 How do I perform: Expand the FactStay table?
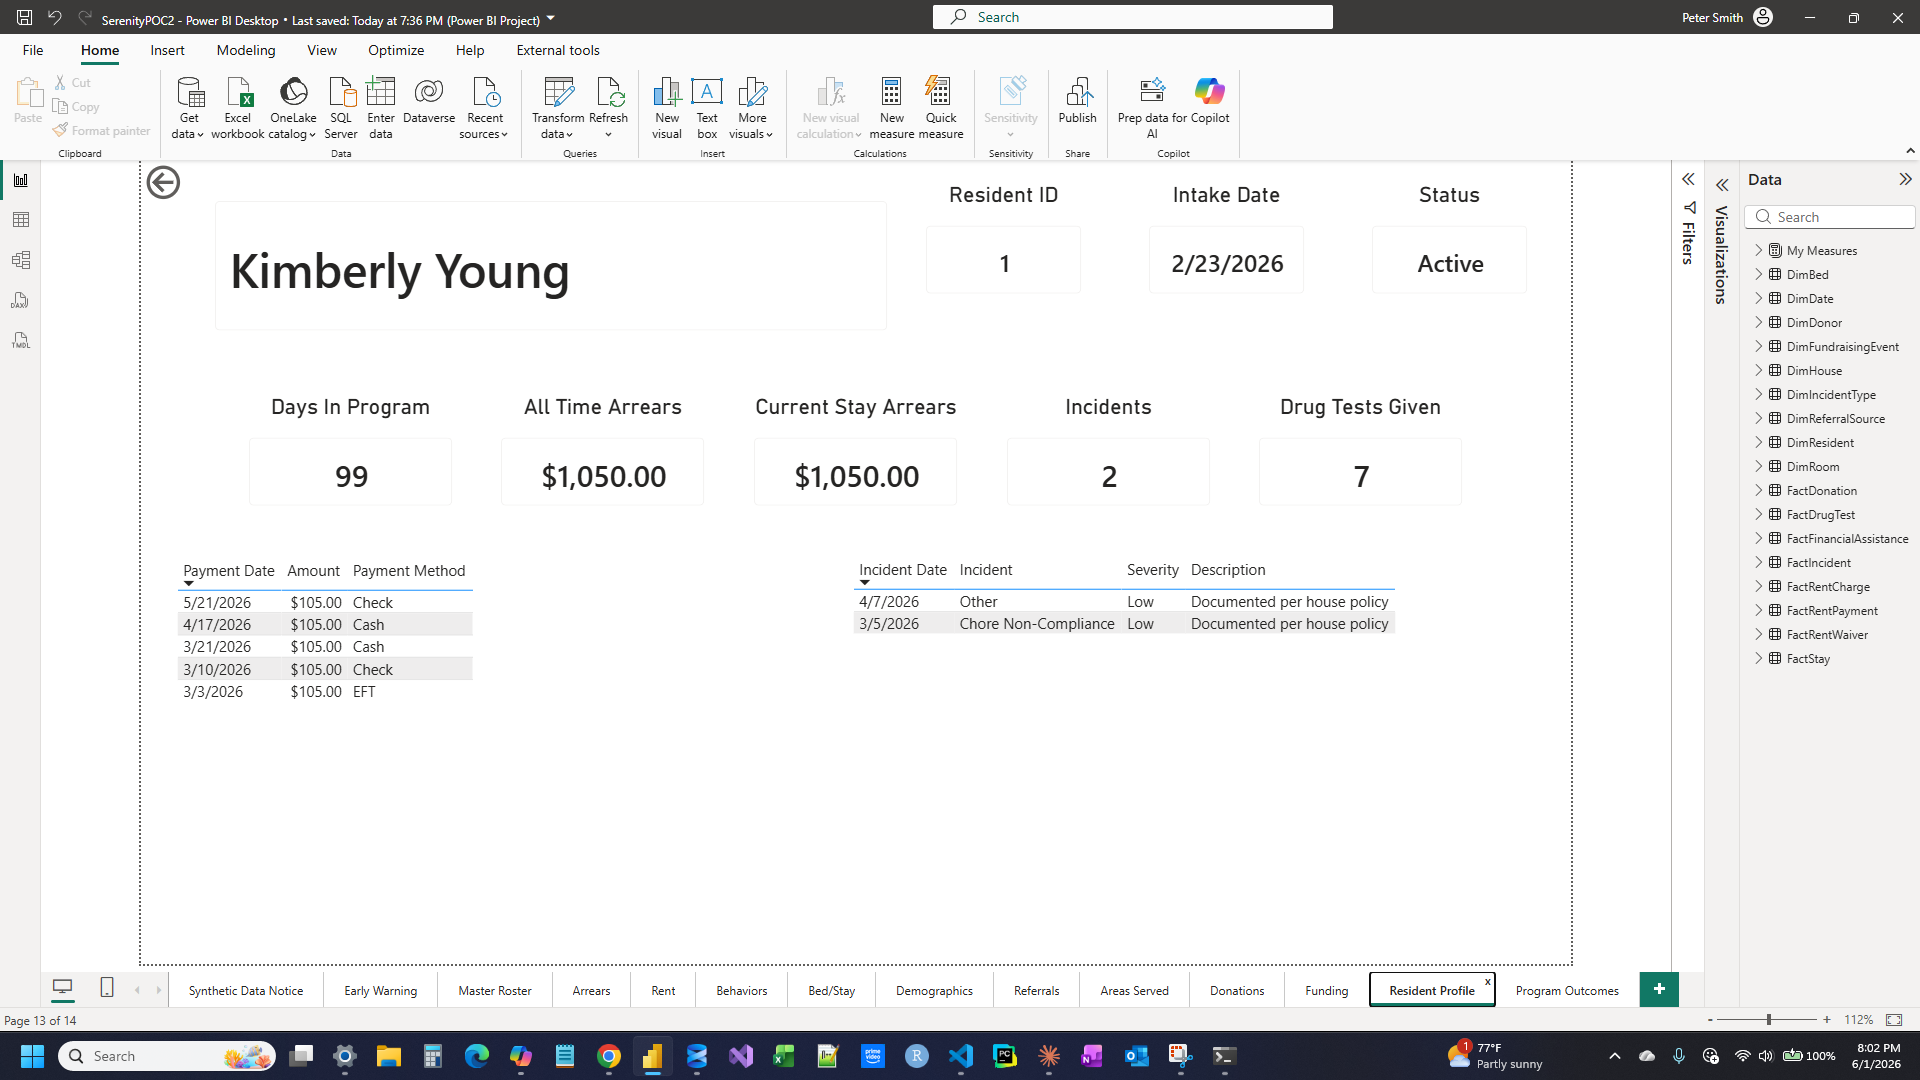tap(1759, 658)
